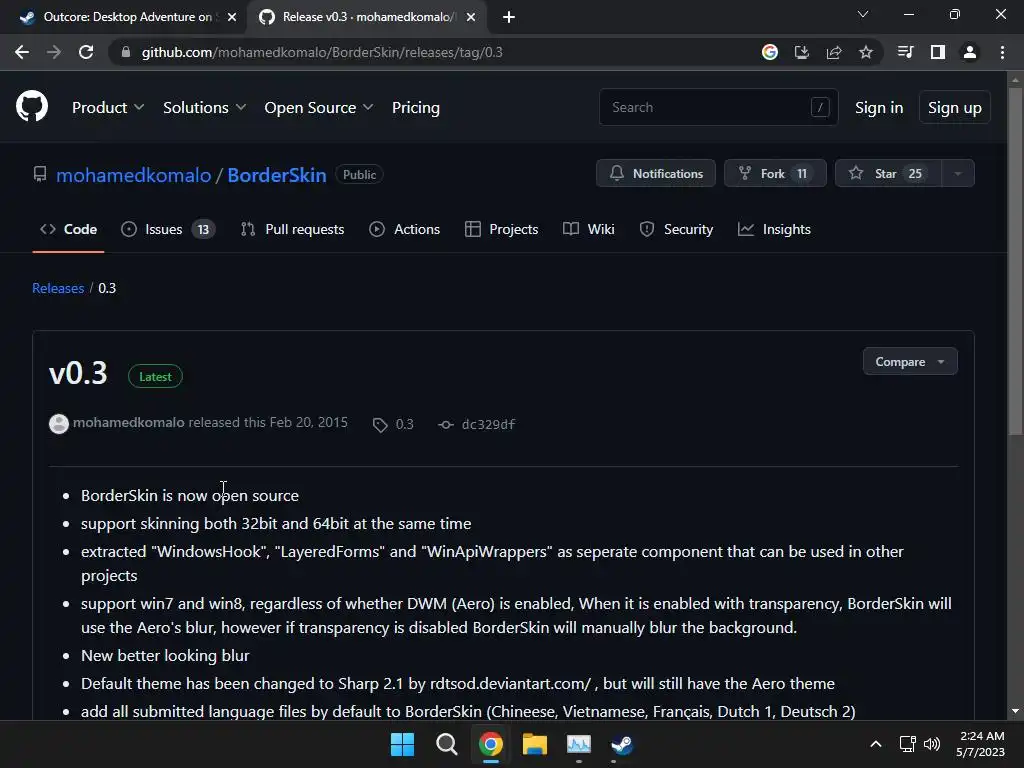
Task: Reload the current page
Action: 86,52
